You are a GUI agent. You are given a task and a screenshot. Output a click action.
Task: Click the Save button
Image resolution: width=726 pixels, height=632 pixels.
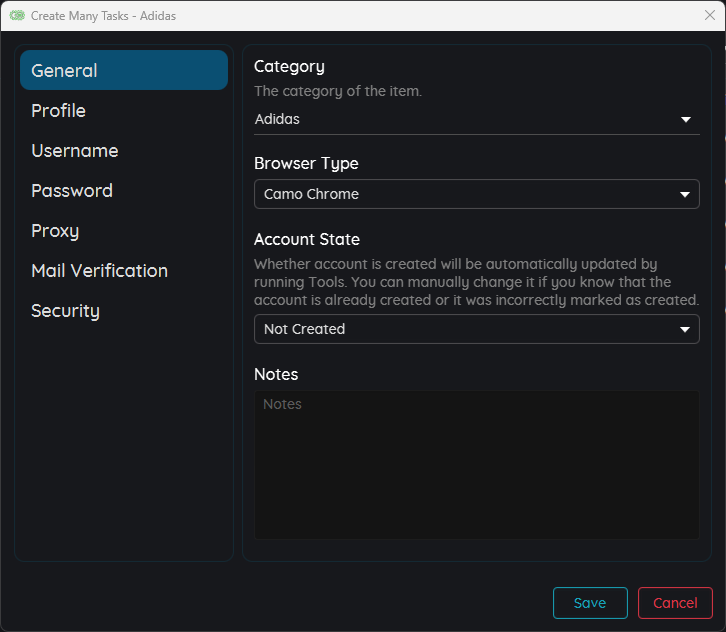click(x=590, y=603)
